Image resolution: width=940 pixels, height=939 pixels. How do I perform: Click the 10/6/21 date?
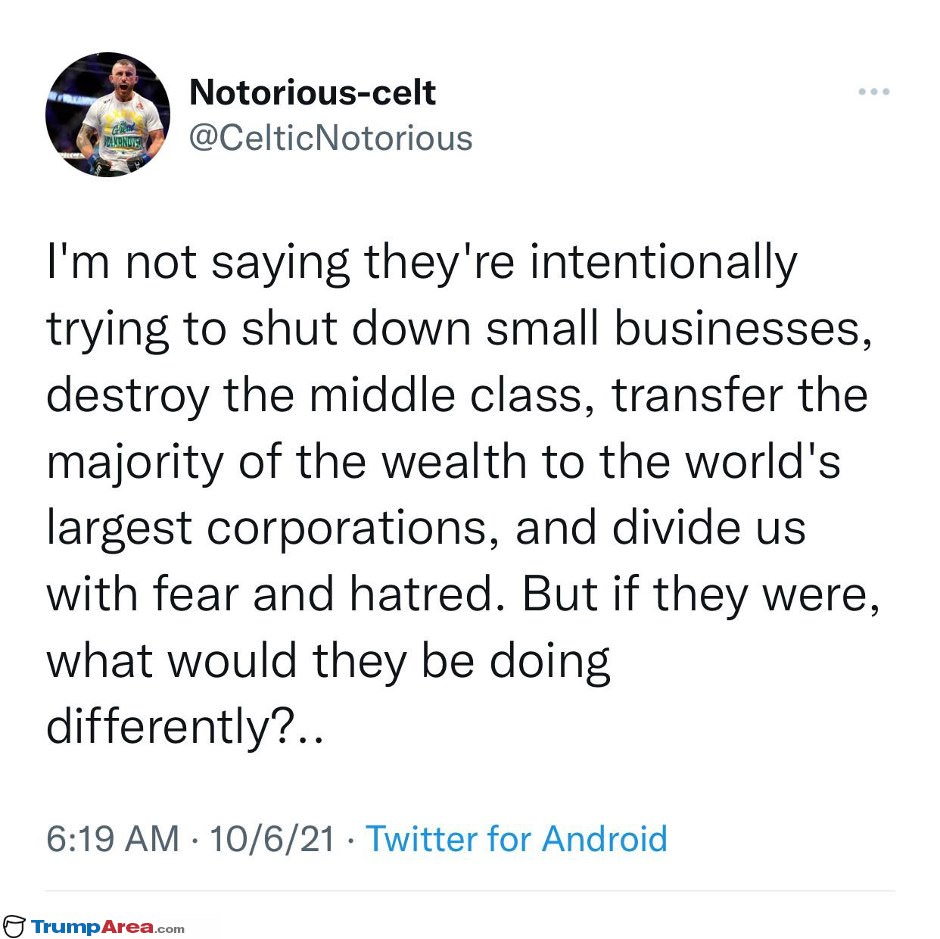(272, 838)
